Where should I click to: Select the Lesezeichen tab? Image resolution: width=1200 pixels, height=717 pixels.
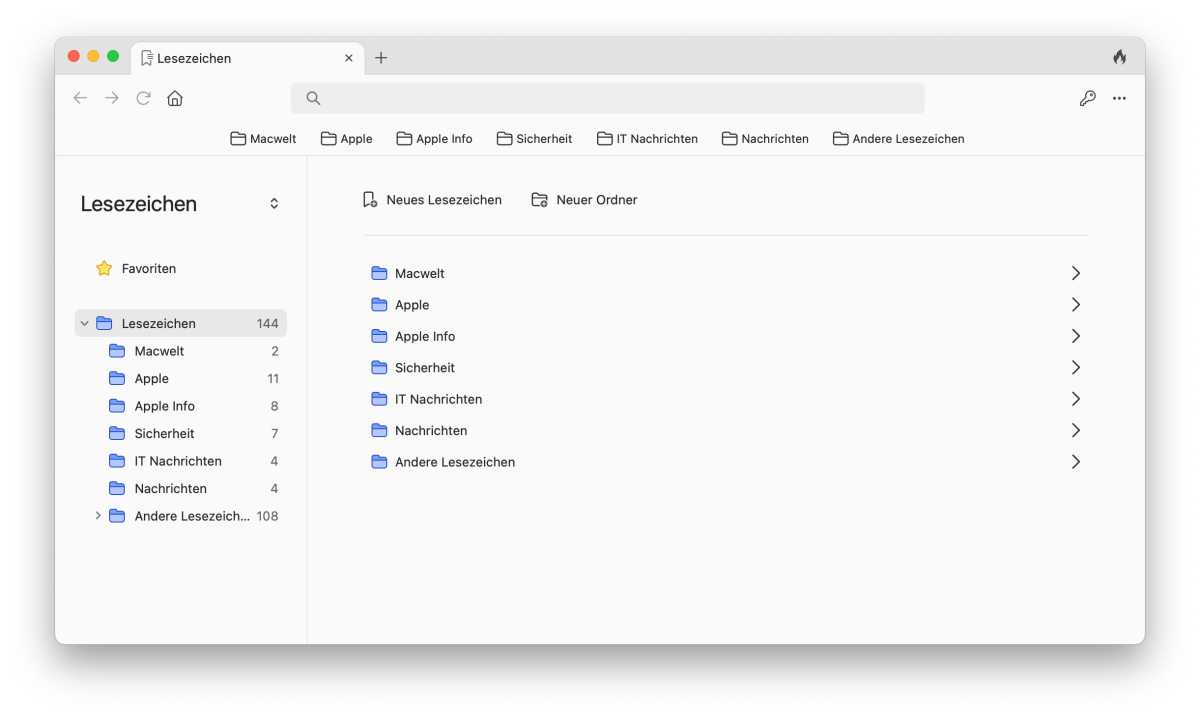pyautogui.click(x=247, y=58)
